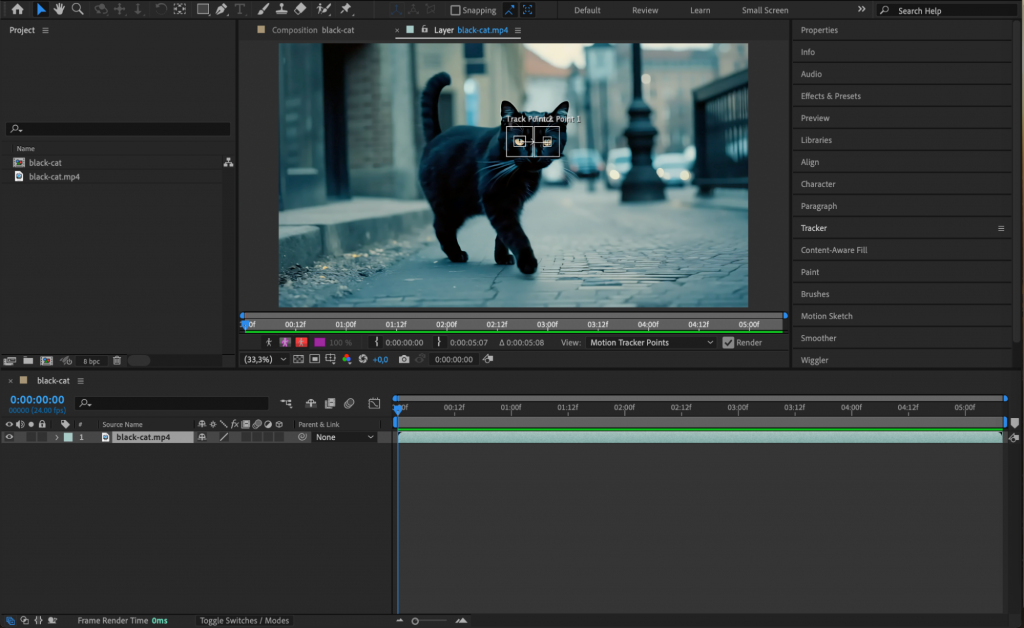This screenshot has width=1024, height=628.
Task: Select the Puppet Pin tool
Action: pyautogui.click(x=347, y=10)
